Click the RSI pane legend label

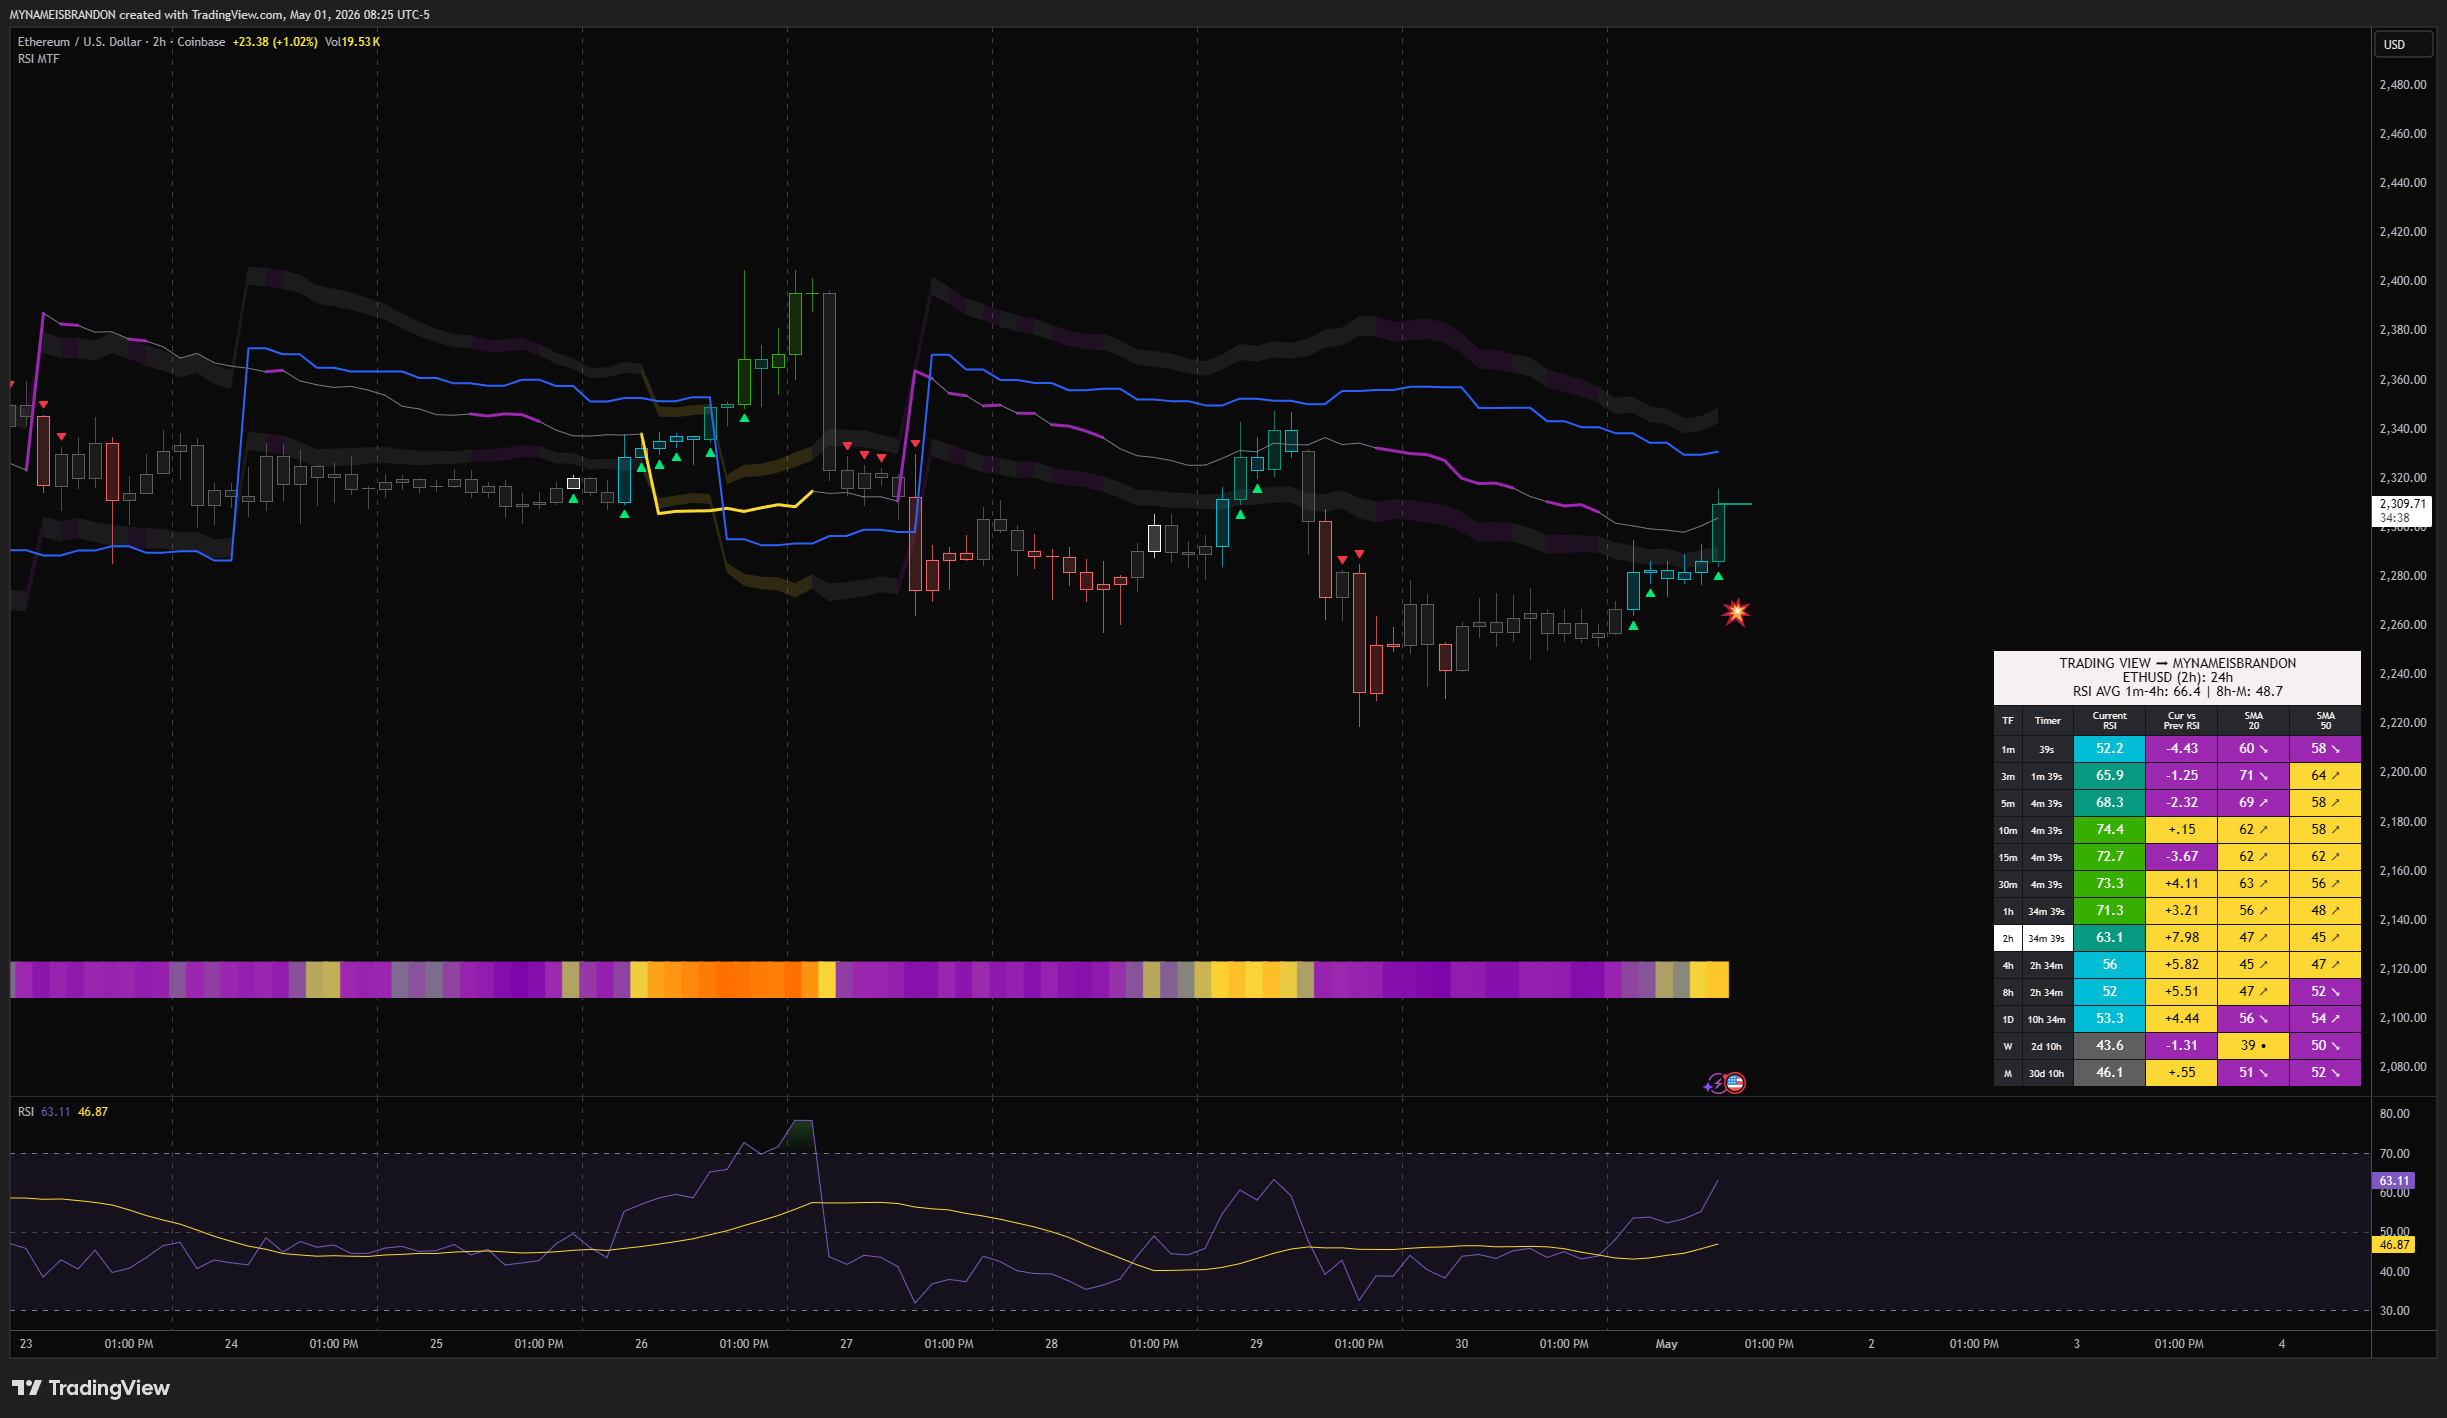coord(26,1112)
